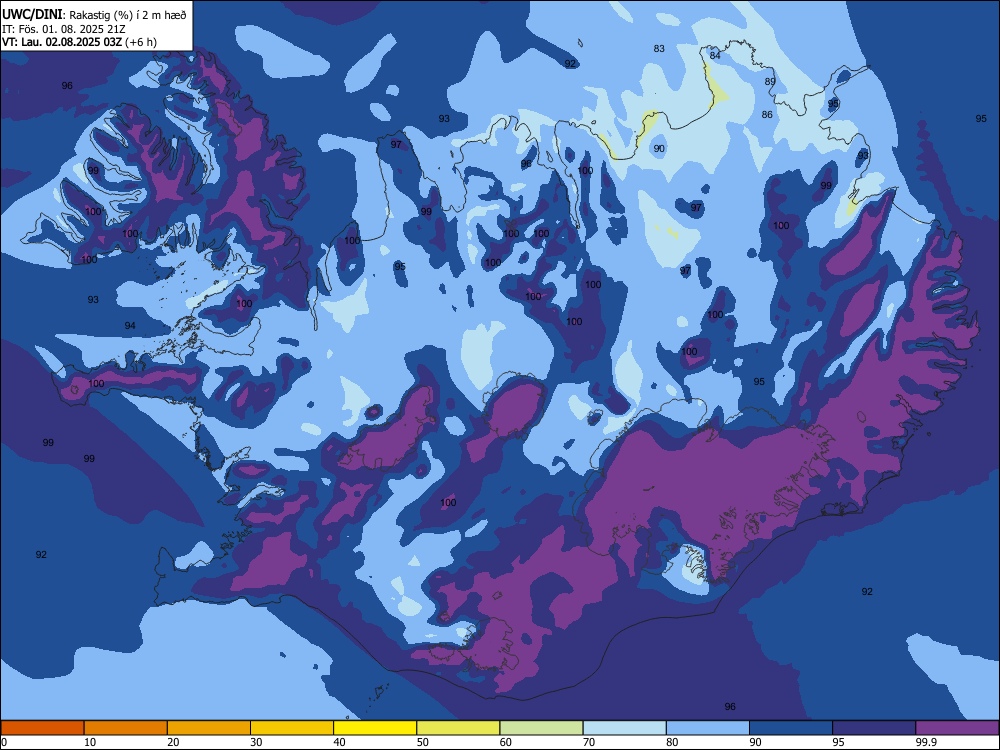Click the pale yellow 50–60 legend swatch

point(459,728)
